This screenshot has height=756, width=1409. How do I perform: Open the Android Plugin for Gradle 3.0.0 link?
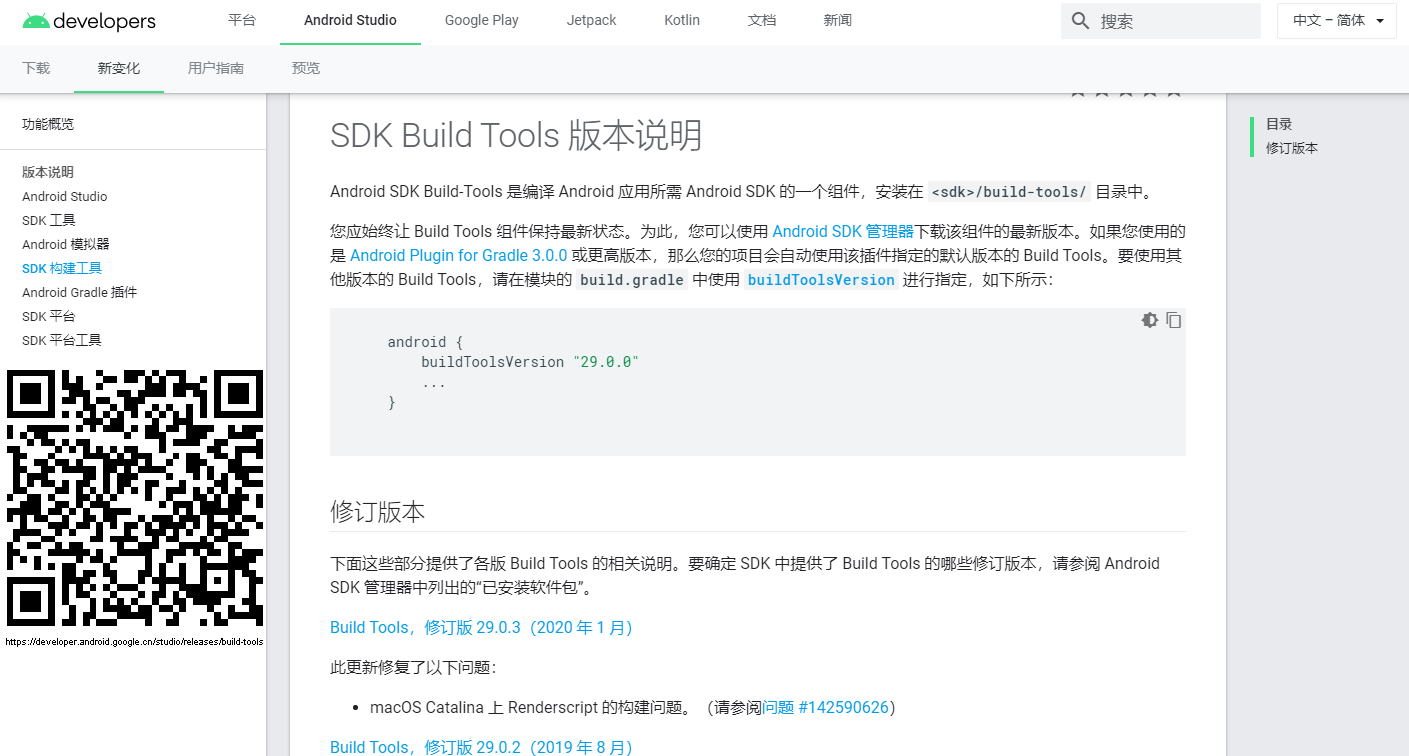458,255
